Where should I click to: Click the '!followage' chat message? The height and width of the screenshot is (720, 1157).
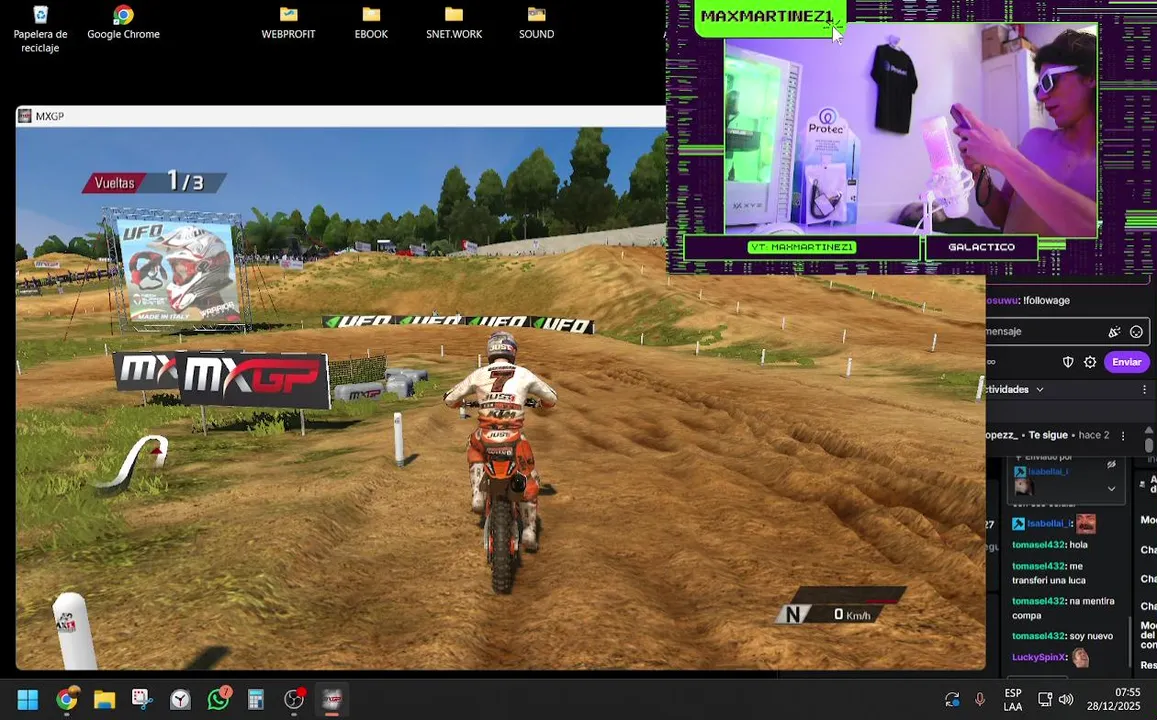1046,300
